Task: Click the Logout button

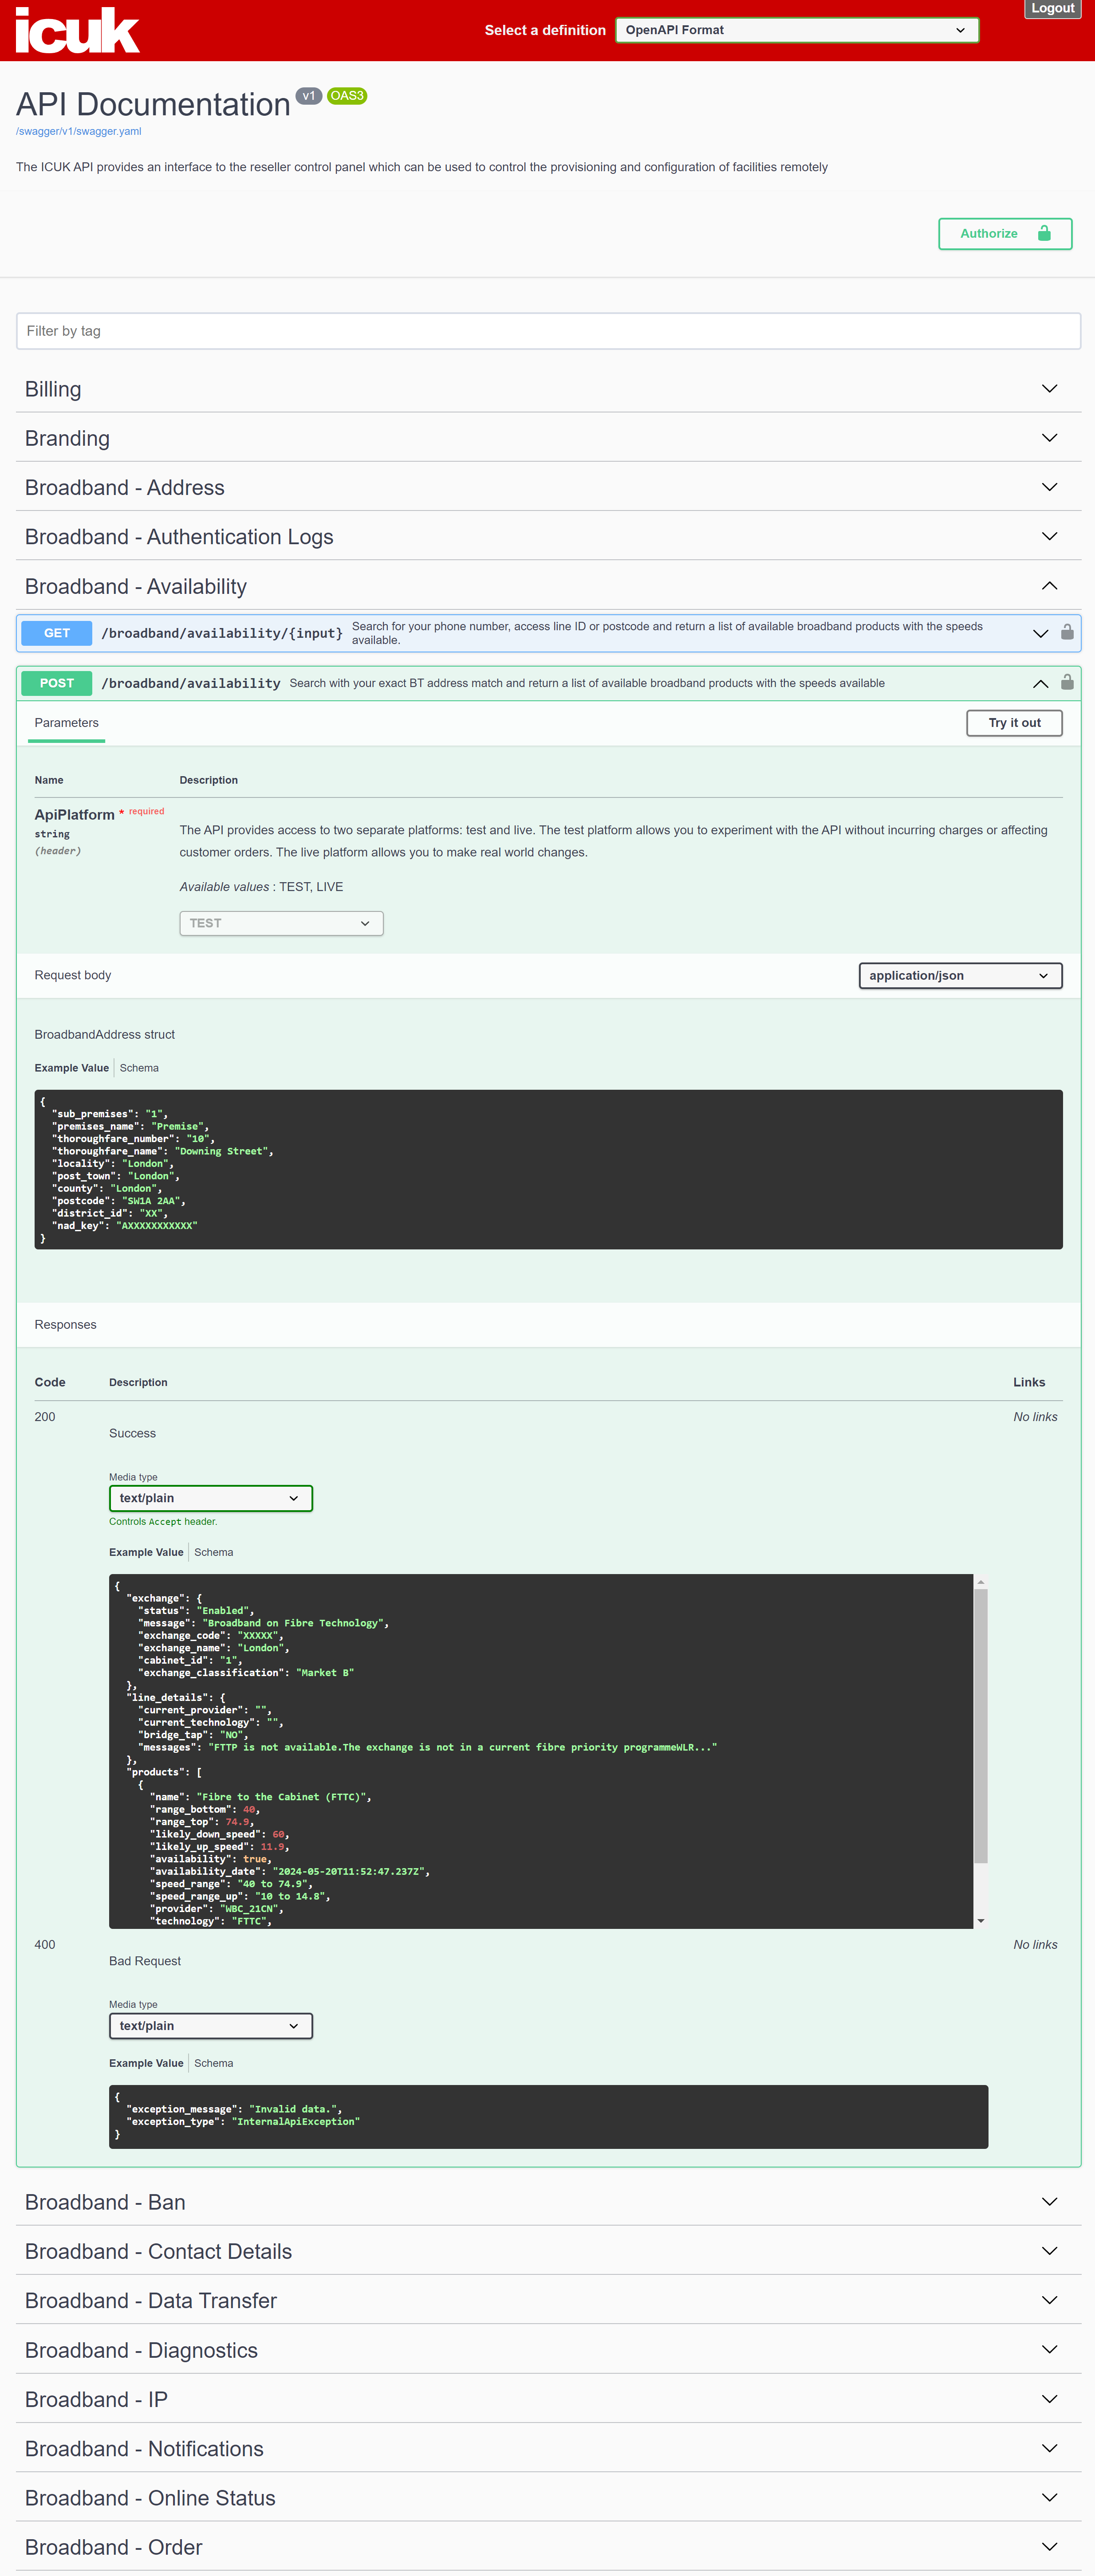Action: pos(1052,8)
